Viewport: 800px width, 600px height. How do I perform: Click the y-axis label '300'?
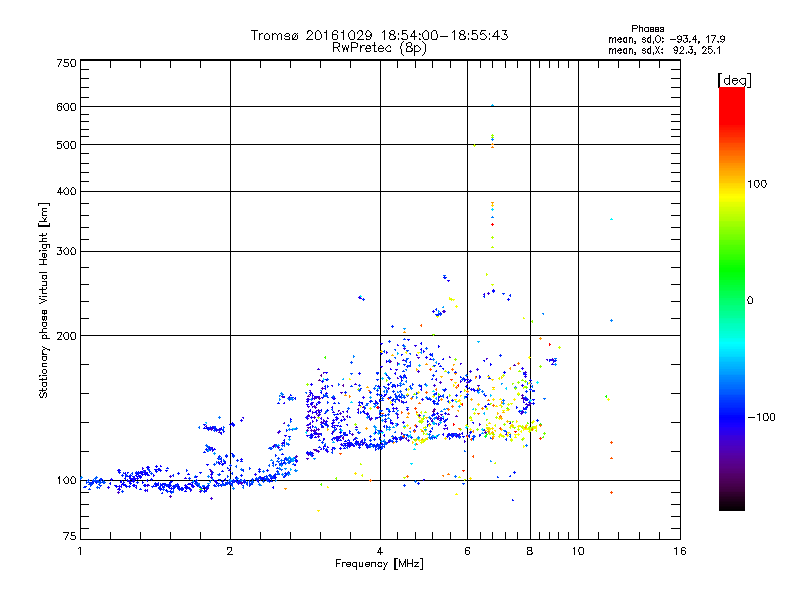[x=66, y=252]
